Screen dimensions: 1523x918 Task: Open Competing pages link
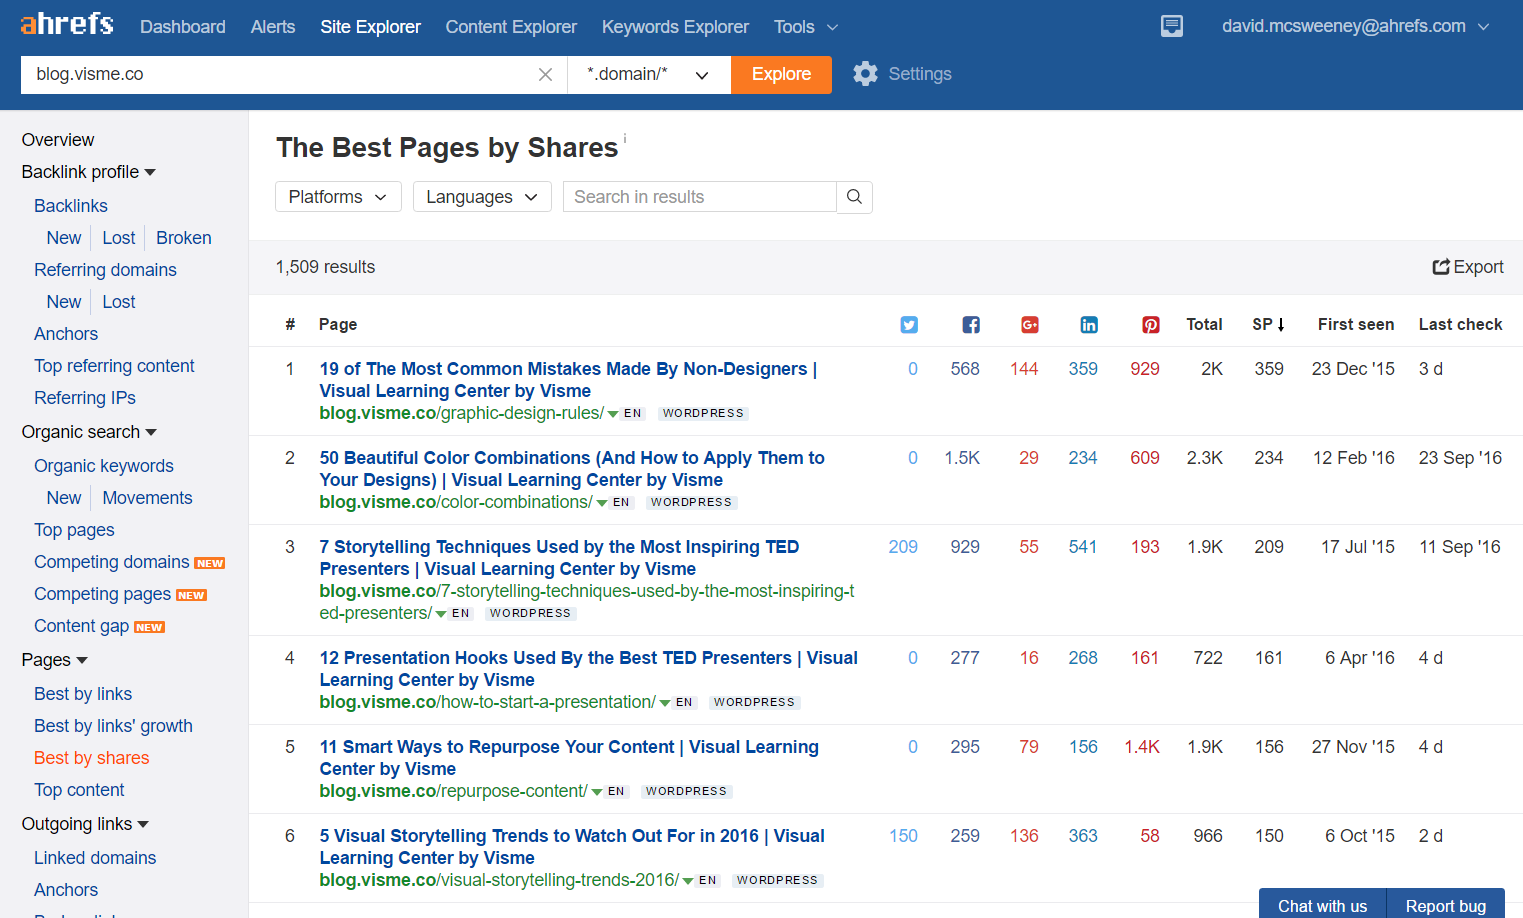(102, 594)
